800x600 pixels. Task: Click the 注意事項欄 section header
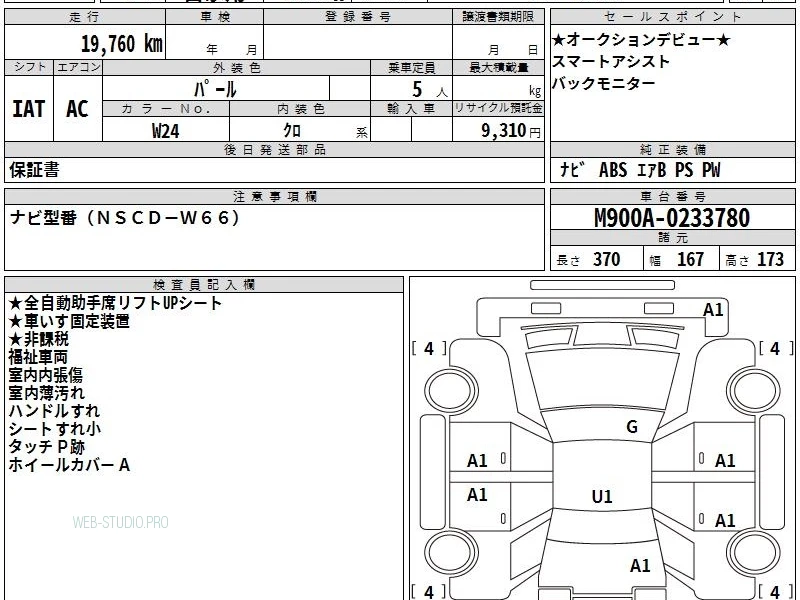coord(274,196)
